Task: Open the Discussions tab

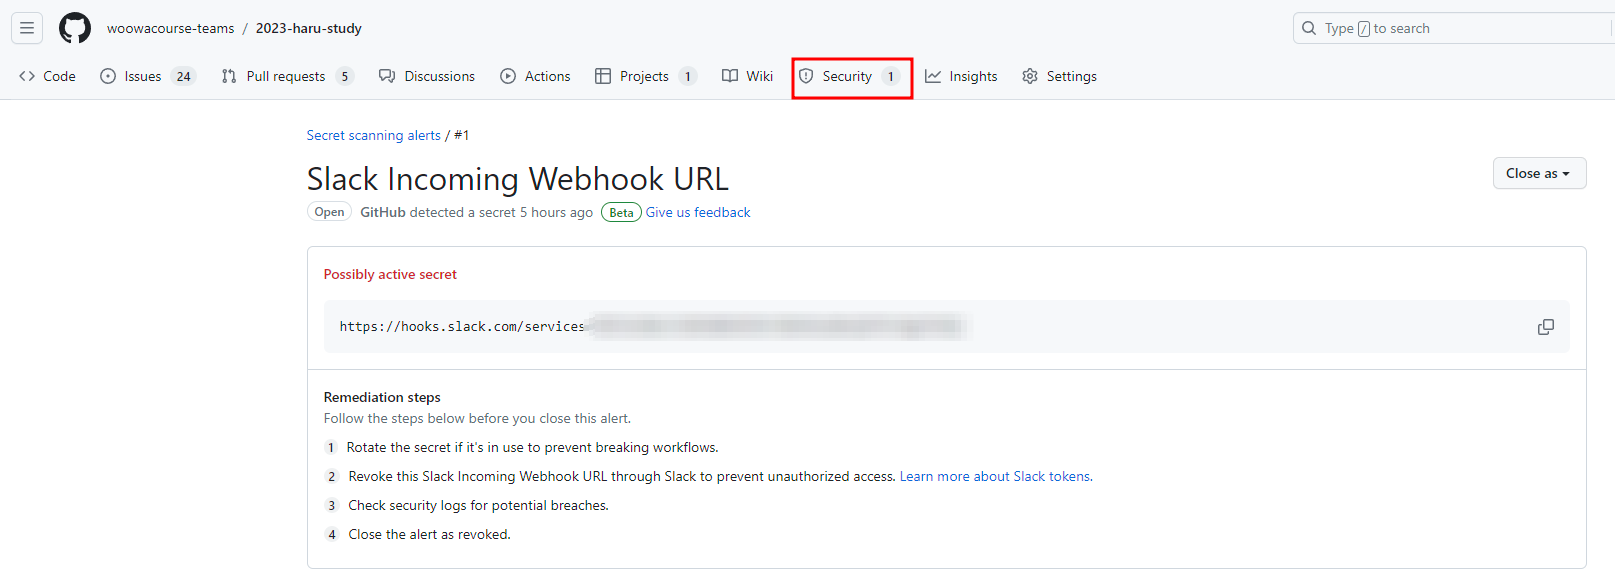Action: coord(427,76)
